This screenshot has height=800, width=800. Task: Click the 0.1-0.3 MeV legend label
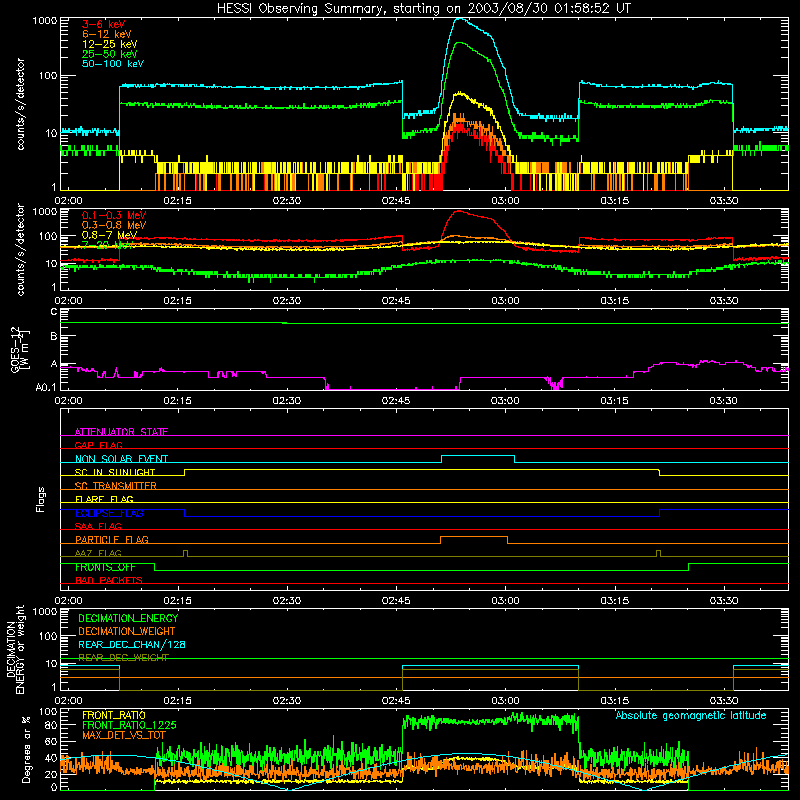point(114,215)
